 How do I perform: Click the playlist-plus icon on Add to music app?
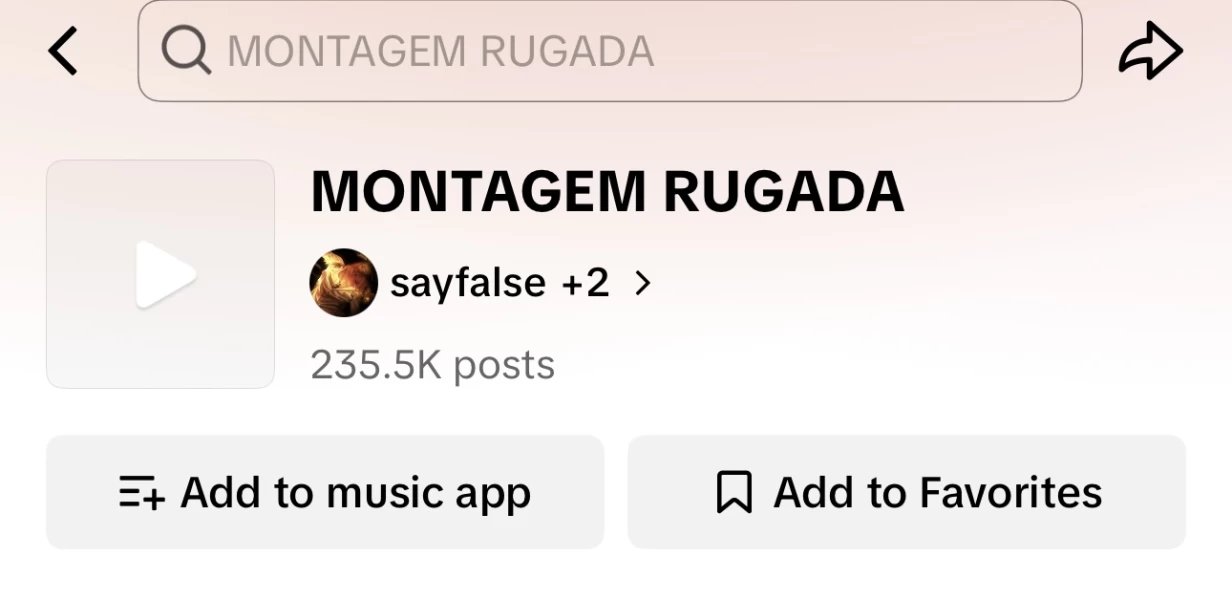tap(142, 493)
